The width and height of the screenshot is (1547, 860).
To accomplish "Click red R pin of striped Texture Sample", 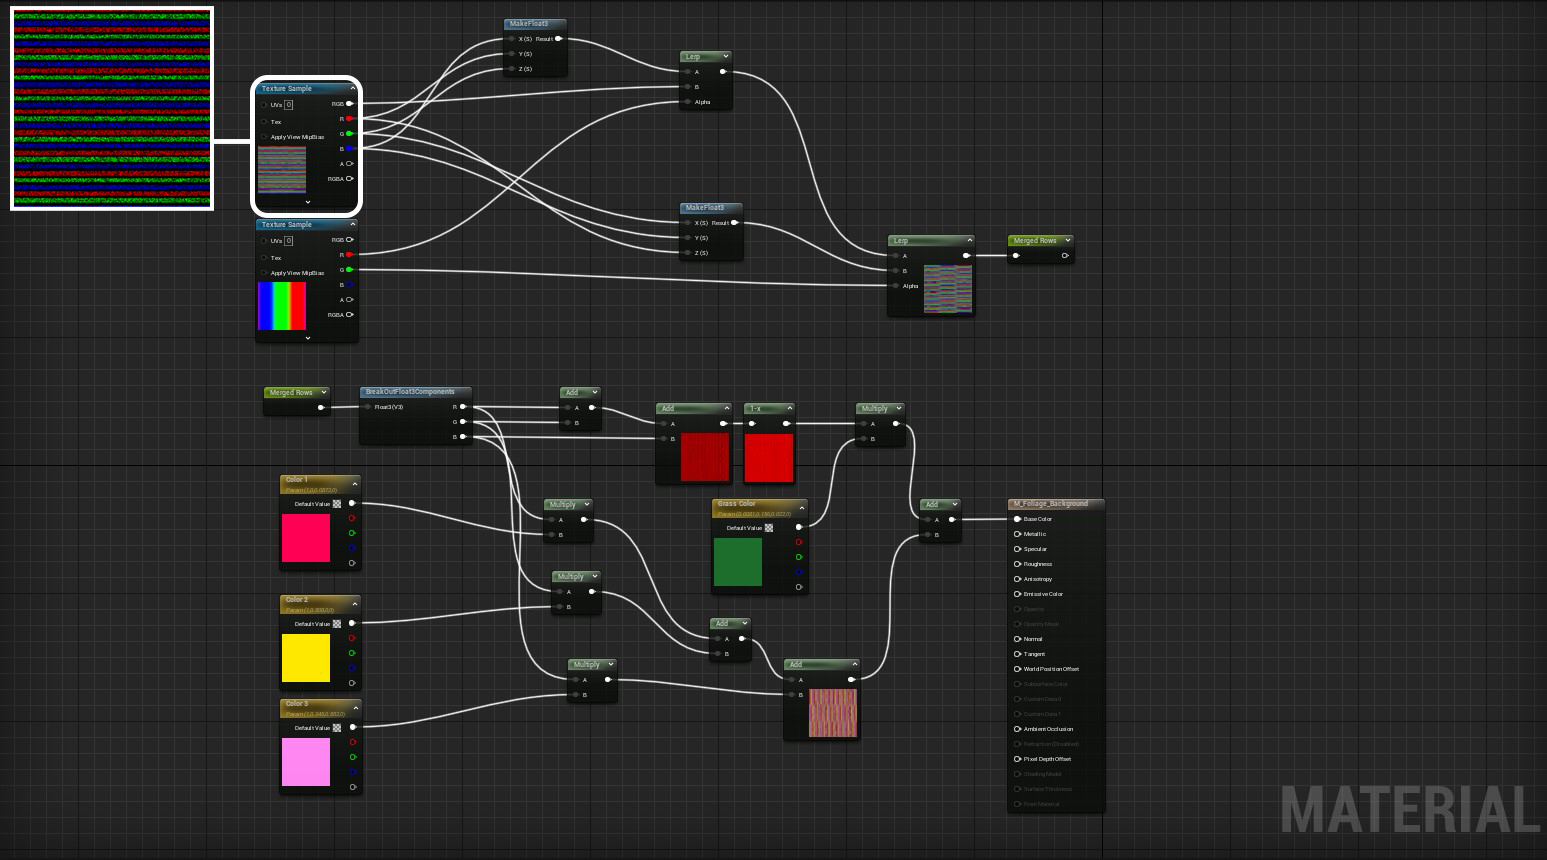I will pos(349,119).
